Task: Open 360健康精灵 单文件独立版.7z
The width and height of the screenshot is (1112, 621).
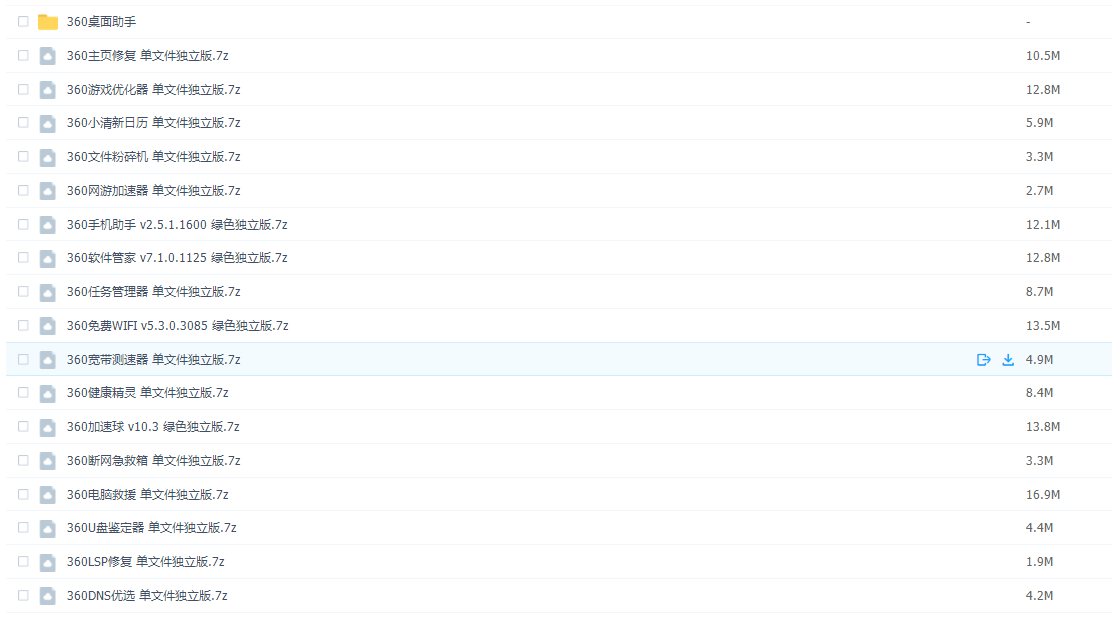Action: tap(148, 393)
